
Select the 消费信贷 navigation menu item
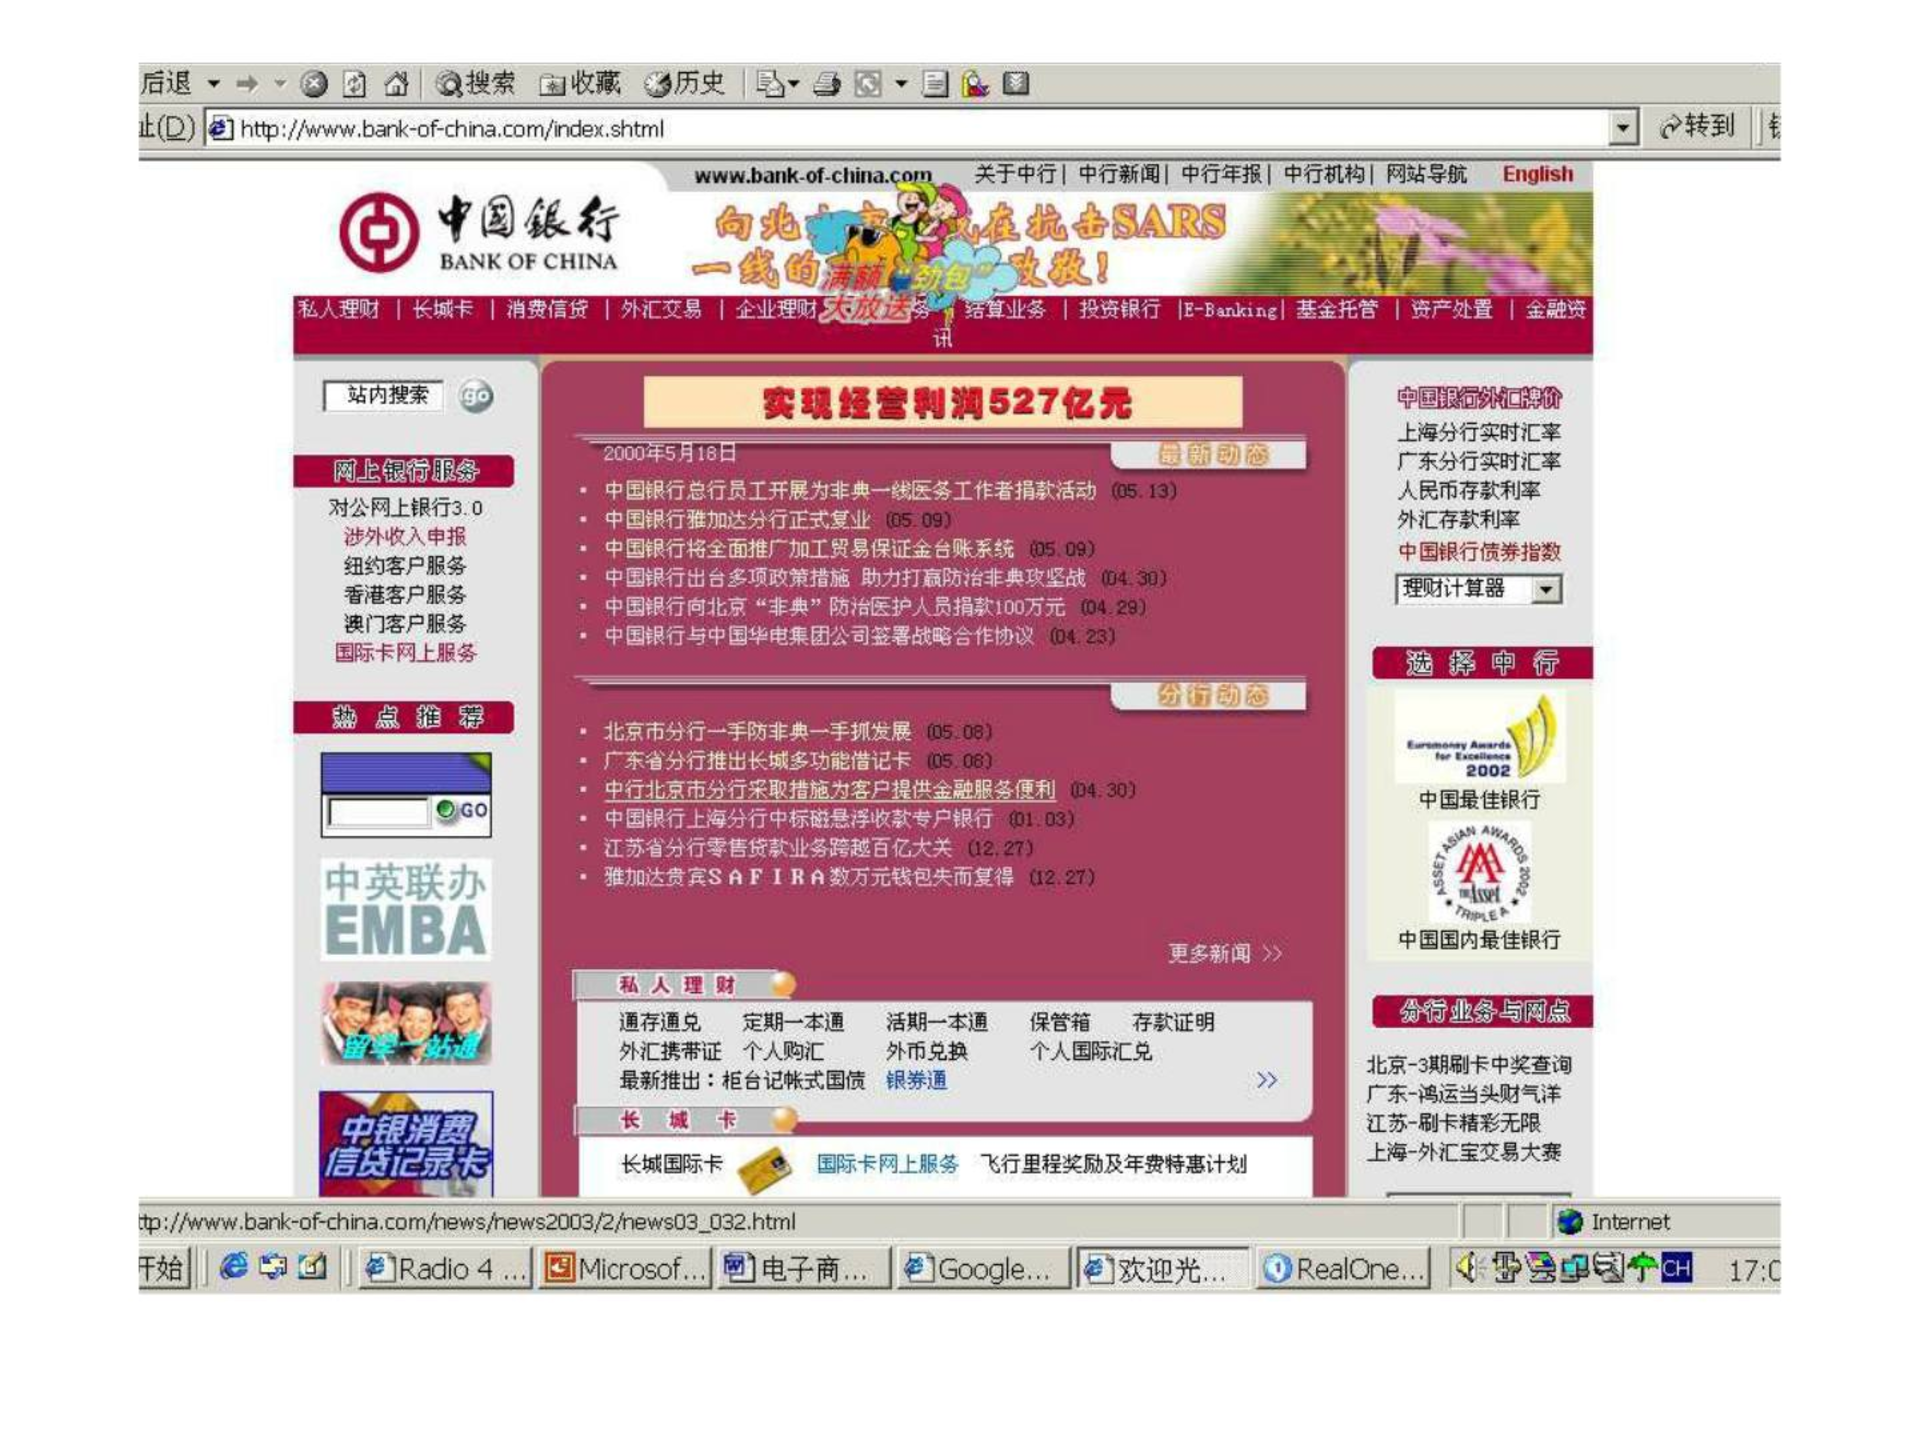[547, 309]
